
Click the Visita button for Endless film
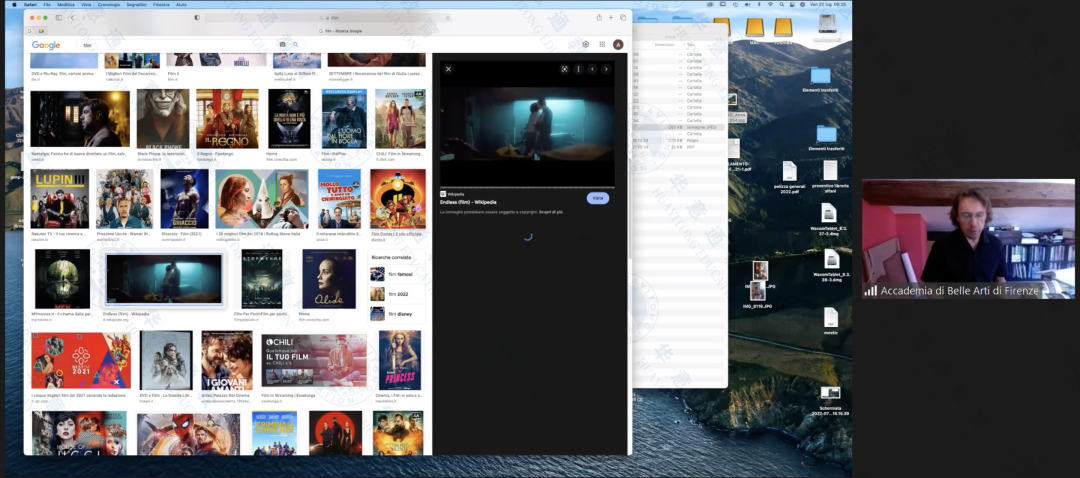coord(598,198)
